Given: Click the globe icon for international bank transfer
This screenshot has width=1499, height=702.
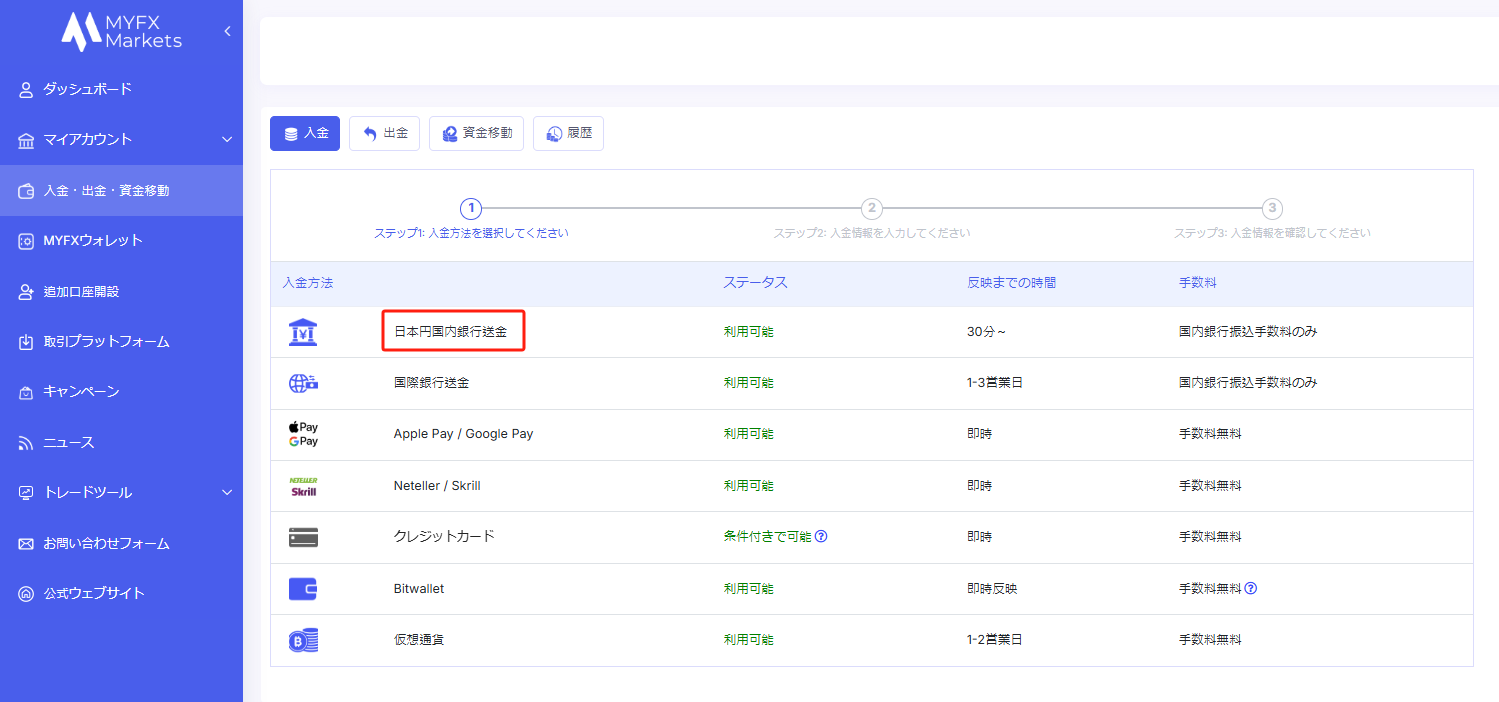Looking at the screenshot, I should (302, 383).
